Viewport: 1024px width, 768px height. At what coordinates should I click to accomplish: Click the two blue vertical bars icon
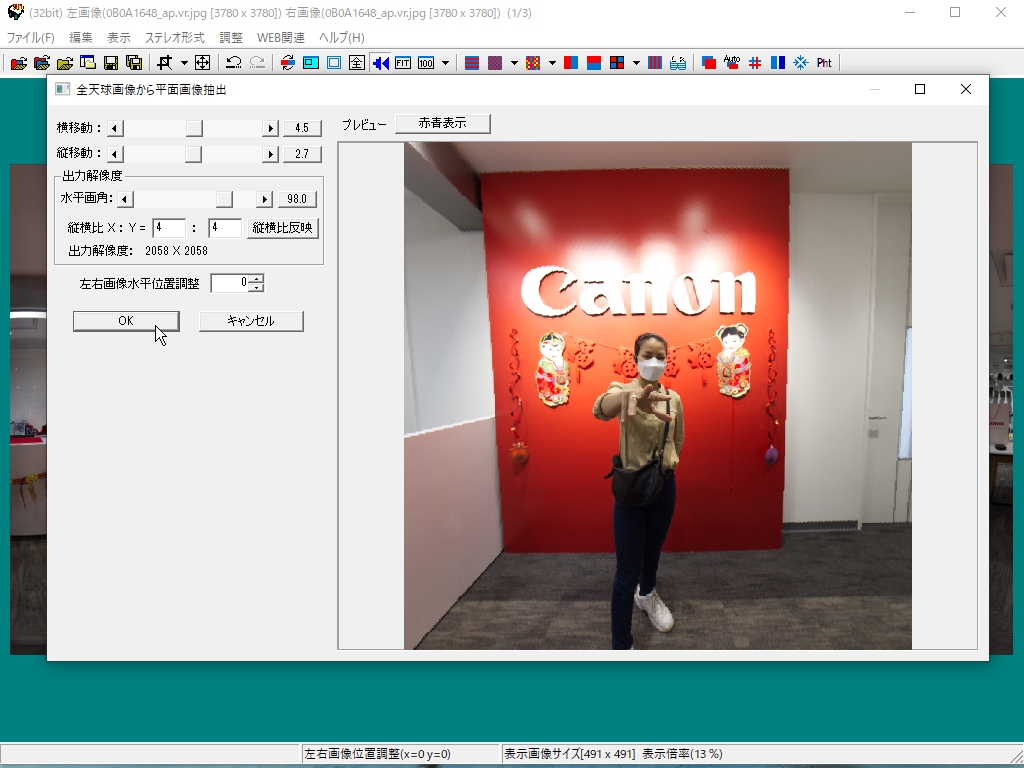(x=778, y=63)
